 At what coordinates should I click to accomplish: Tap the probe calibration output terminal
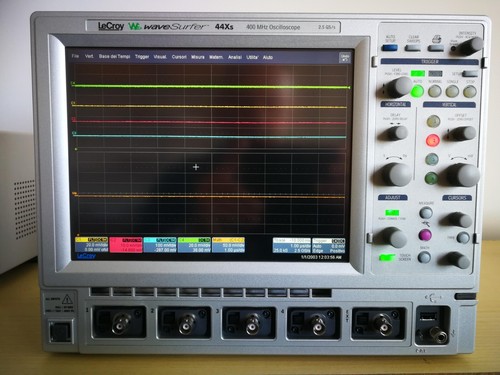pos(437,335)
